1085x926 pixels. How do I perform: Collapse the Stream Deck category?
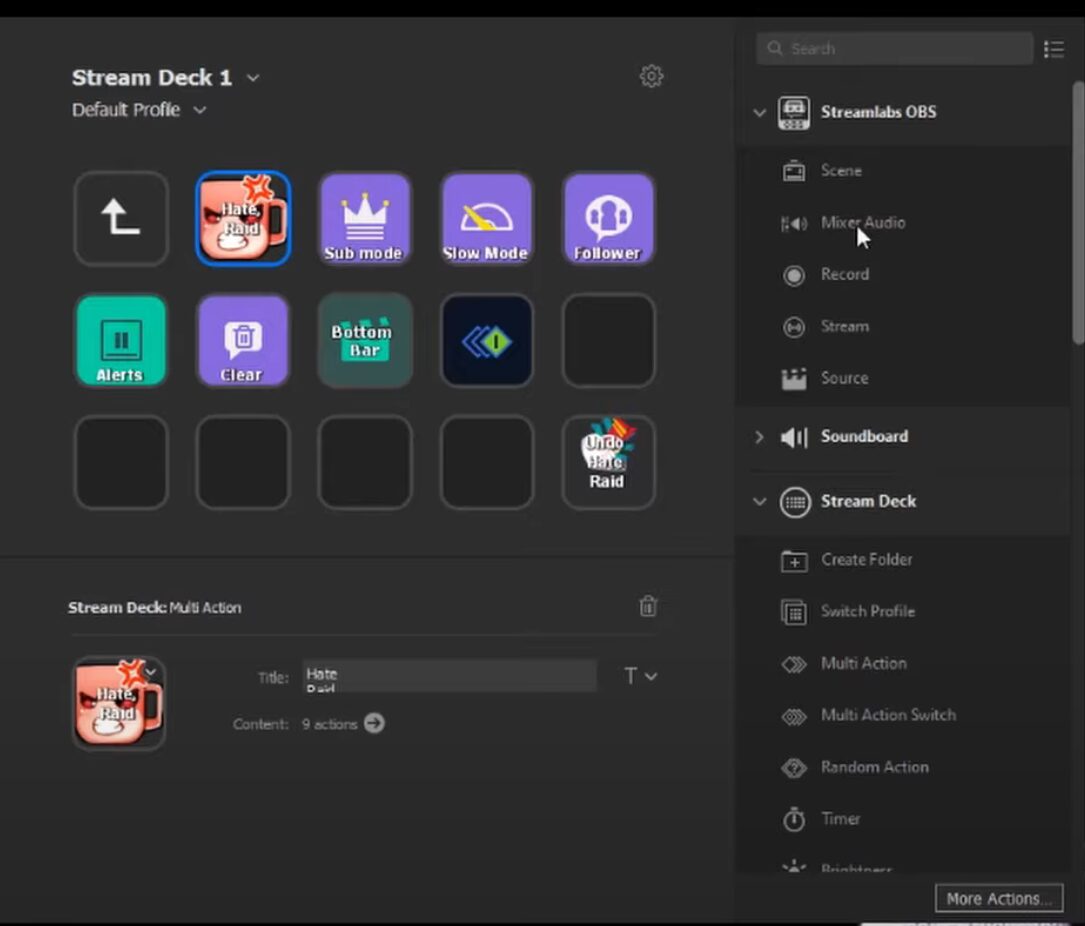[759, 502]
